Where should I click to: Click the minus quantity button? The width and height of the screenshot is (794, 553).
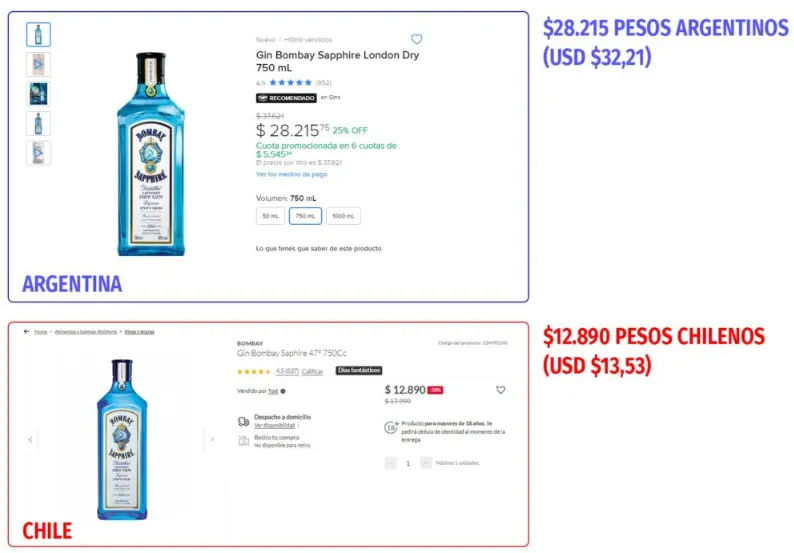(x=390, y=463)
